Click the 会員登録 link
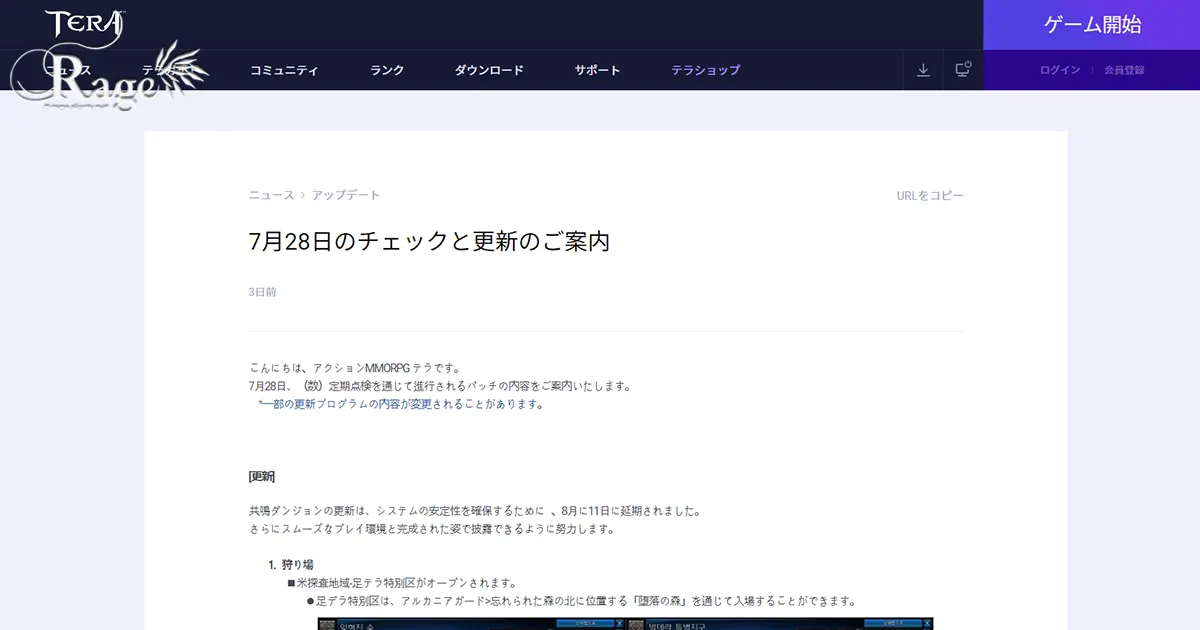Screen dimensions: 1200x630 1125,70
